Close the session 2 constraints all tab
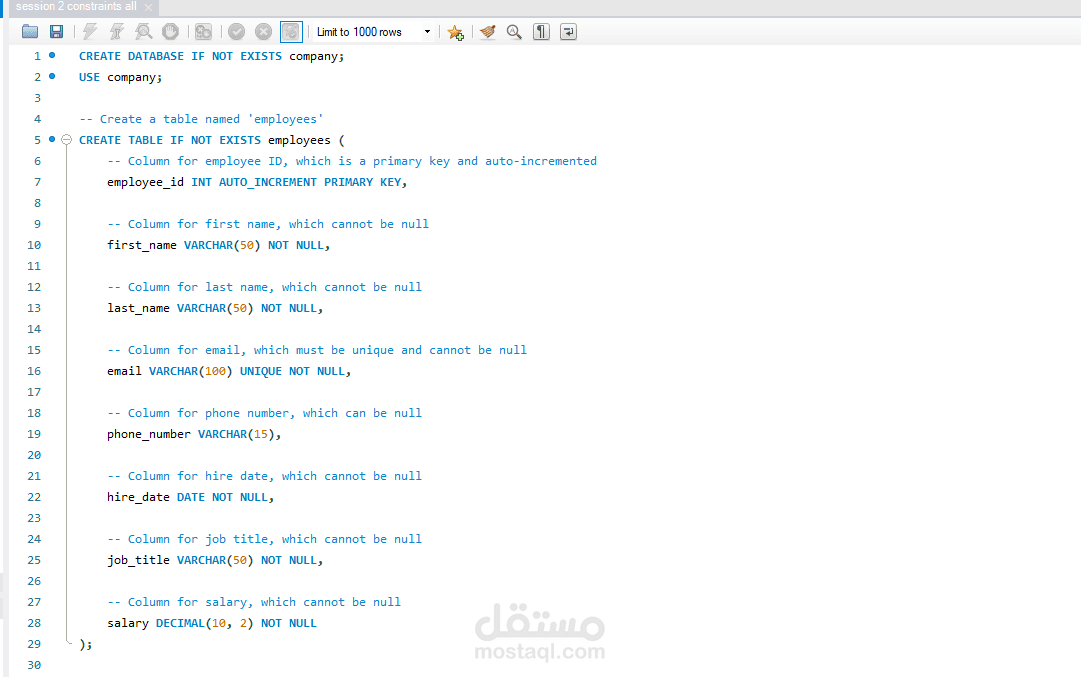The height and width of the screenshot is (677, 1081). pos(148,7)
